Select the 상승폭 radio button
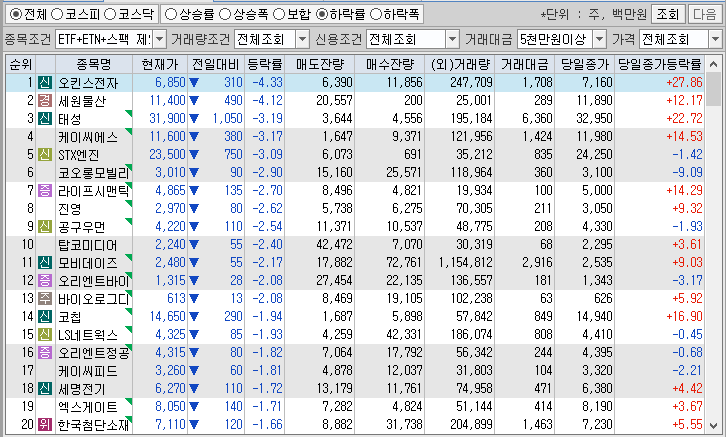The height and width of the screenshot is (437, 726). (225, 14)
